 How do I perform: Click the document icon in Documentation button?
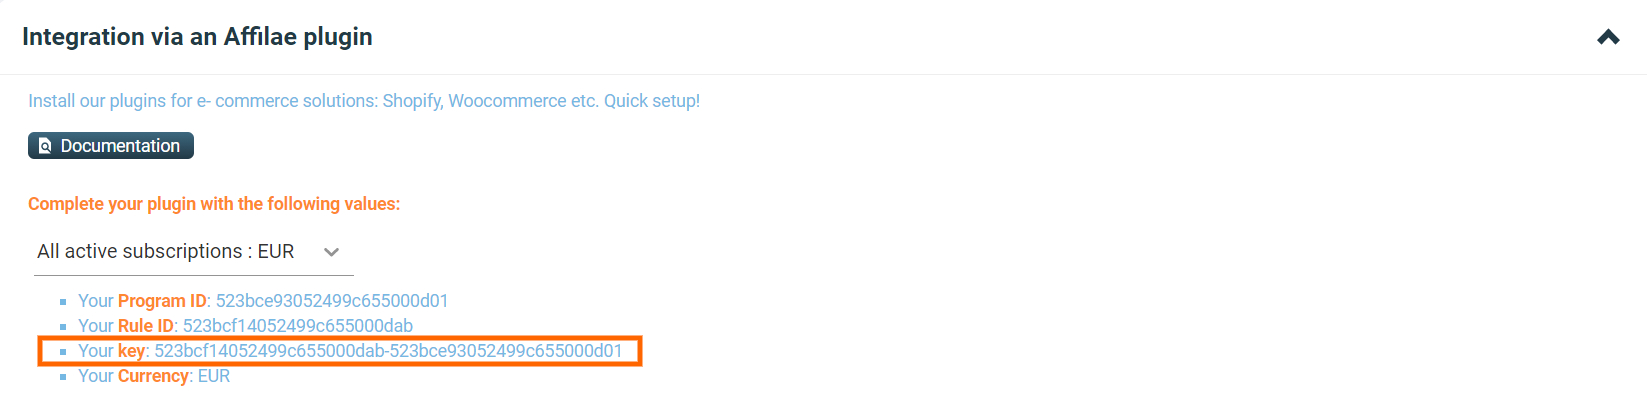click(x=45, y=146)
